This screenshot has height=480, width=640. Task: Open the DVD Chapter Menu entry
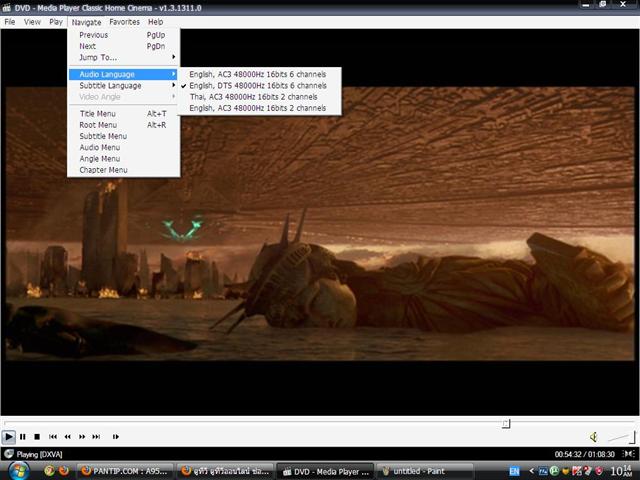pyautogui.click(x=123, y=170)
